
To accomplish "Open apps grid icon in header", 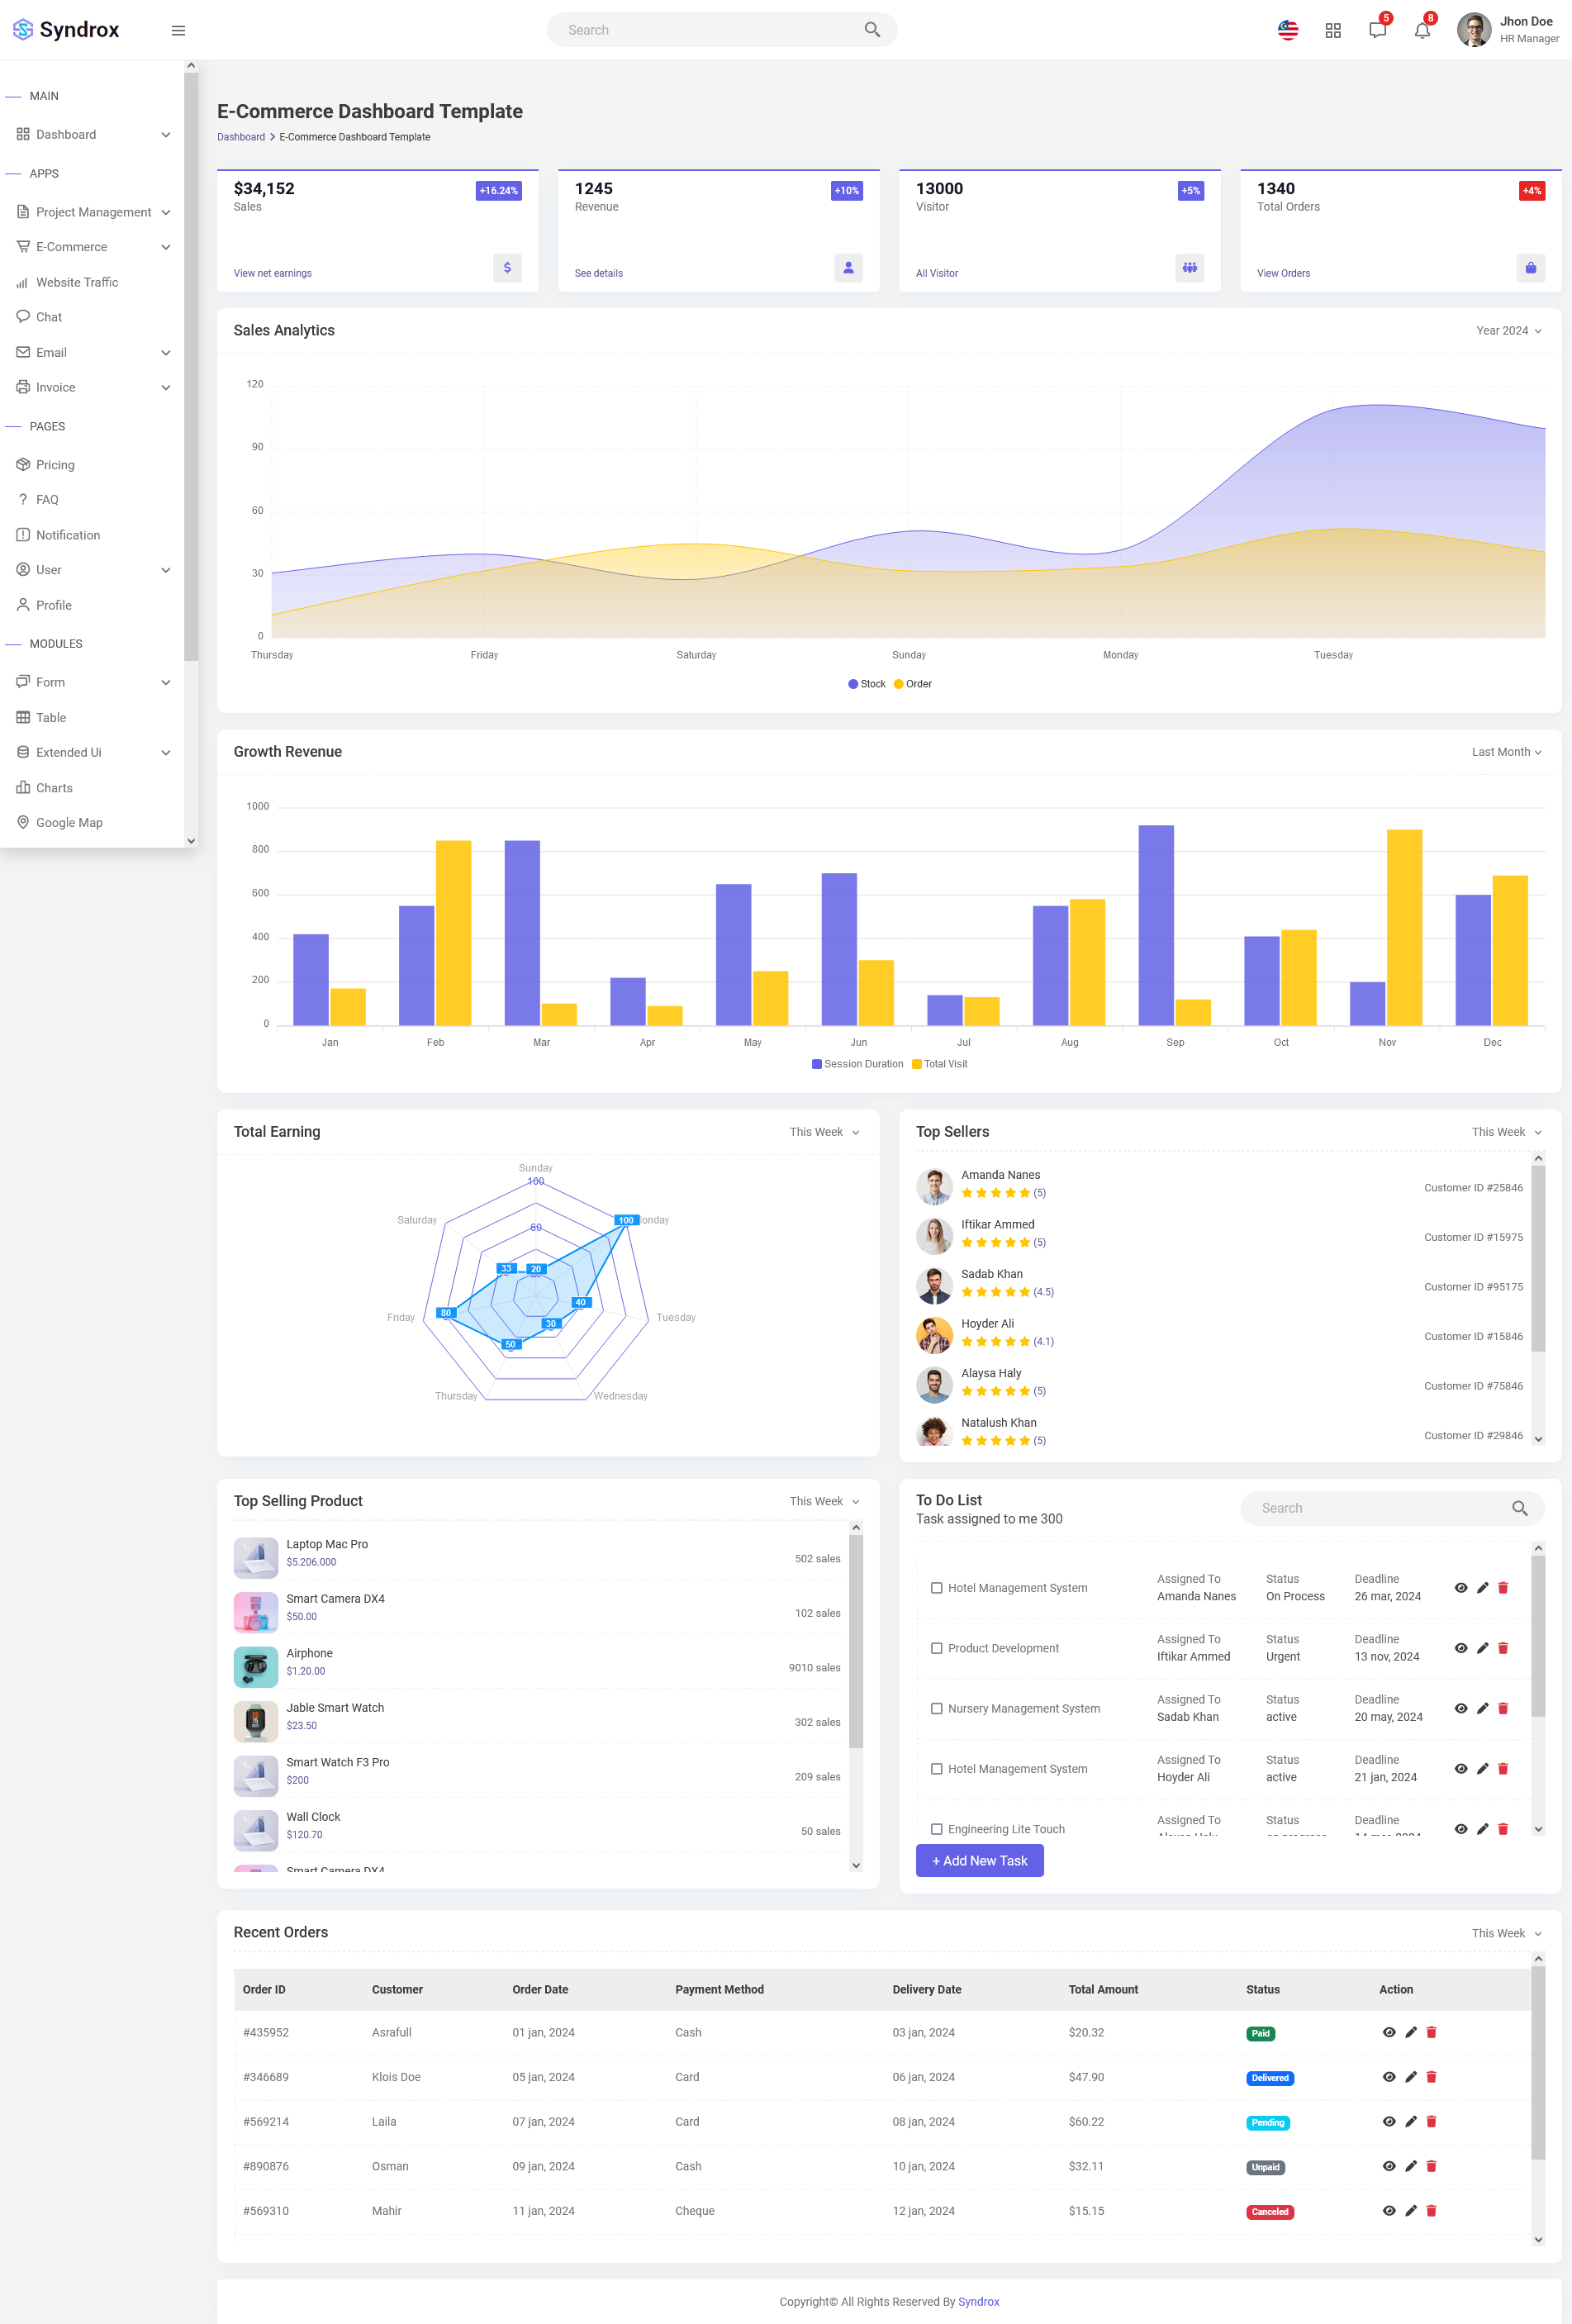I will coord(1333,31).
